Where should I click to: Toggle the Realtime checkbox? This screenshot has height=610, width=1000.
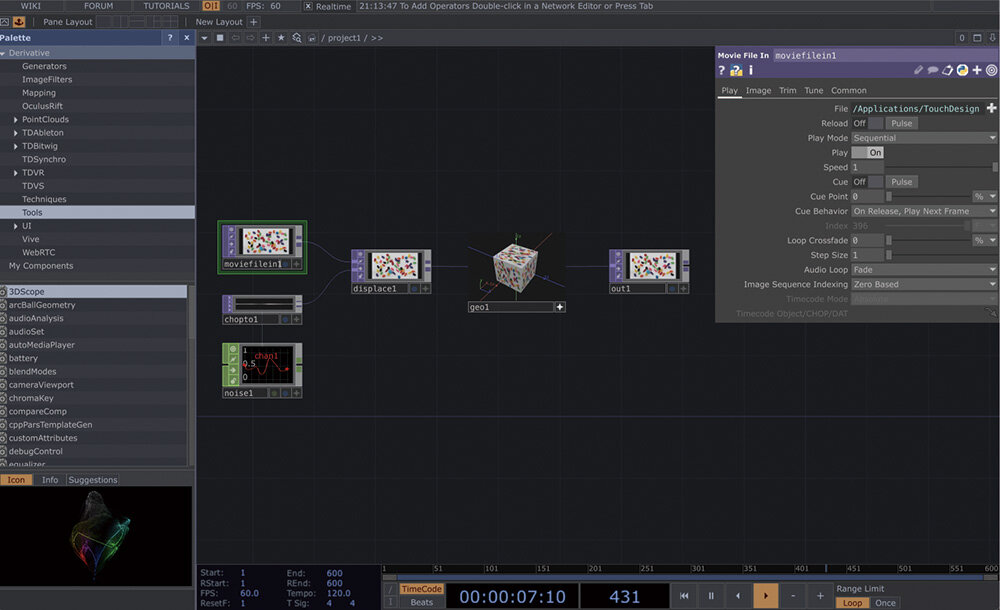pyautogui.click(x=308, y=6)
